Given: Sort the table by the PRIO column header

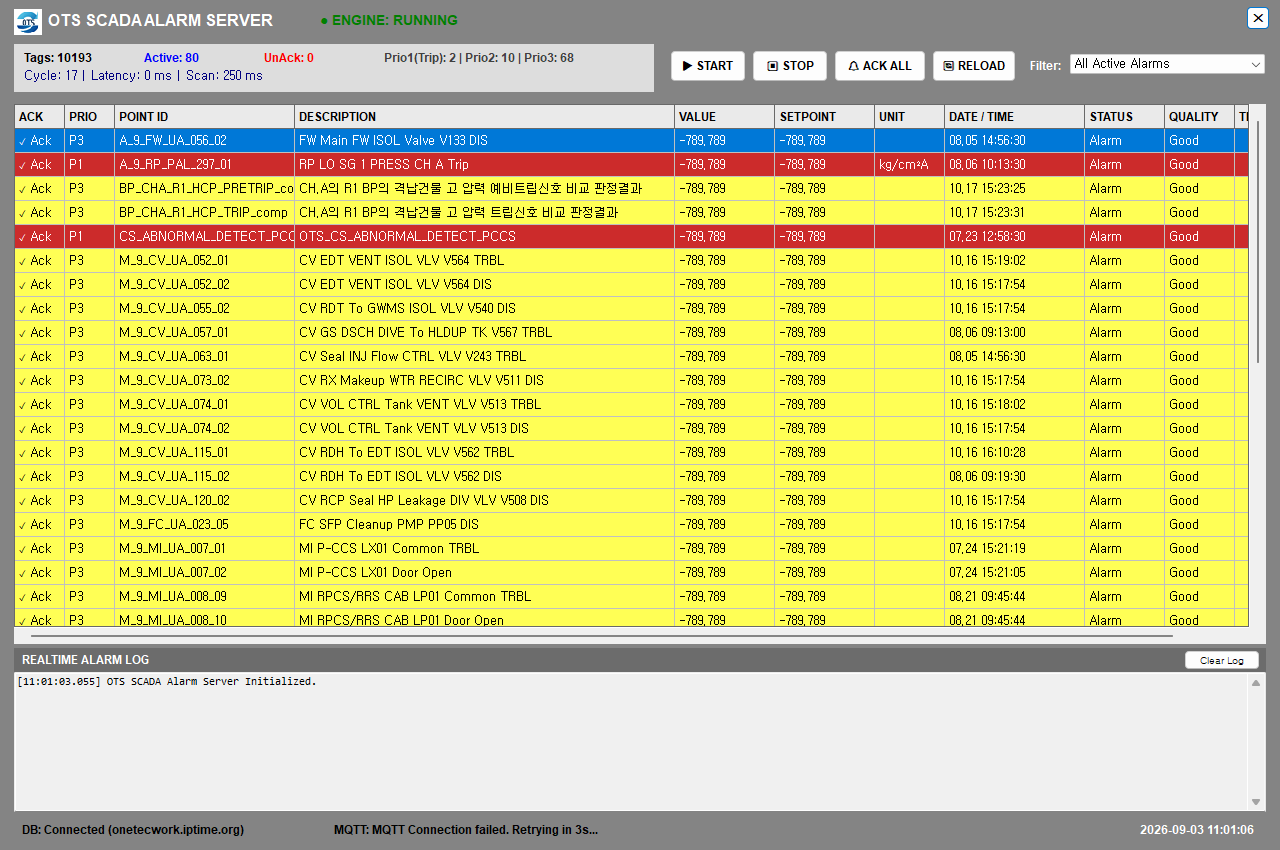Looking at the screenshot, I should click(90, 117).
